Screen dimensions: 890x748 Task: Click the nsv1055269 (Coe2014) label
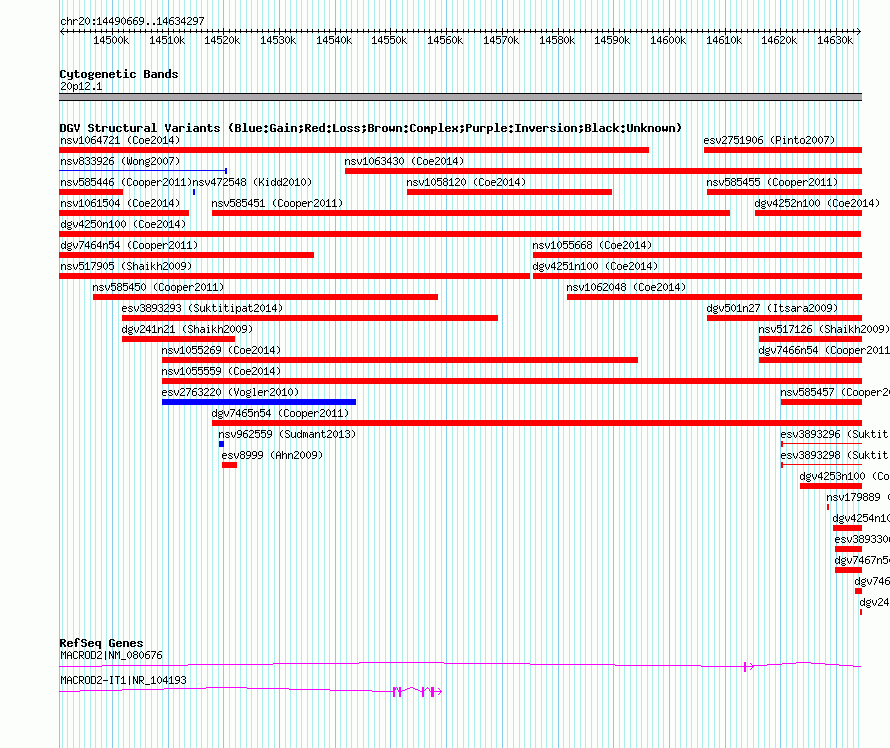[x=221, y=350]
